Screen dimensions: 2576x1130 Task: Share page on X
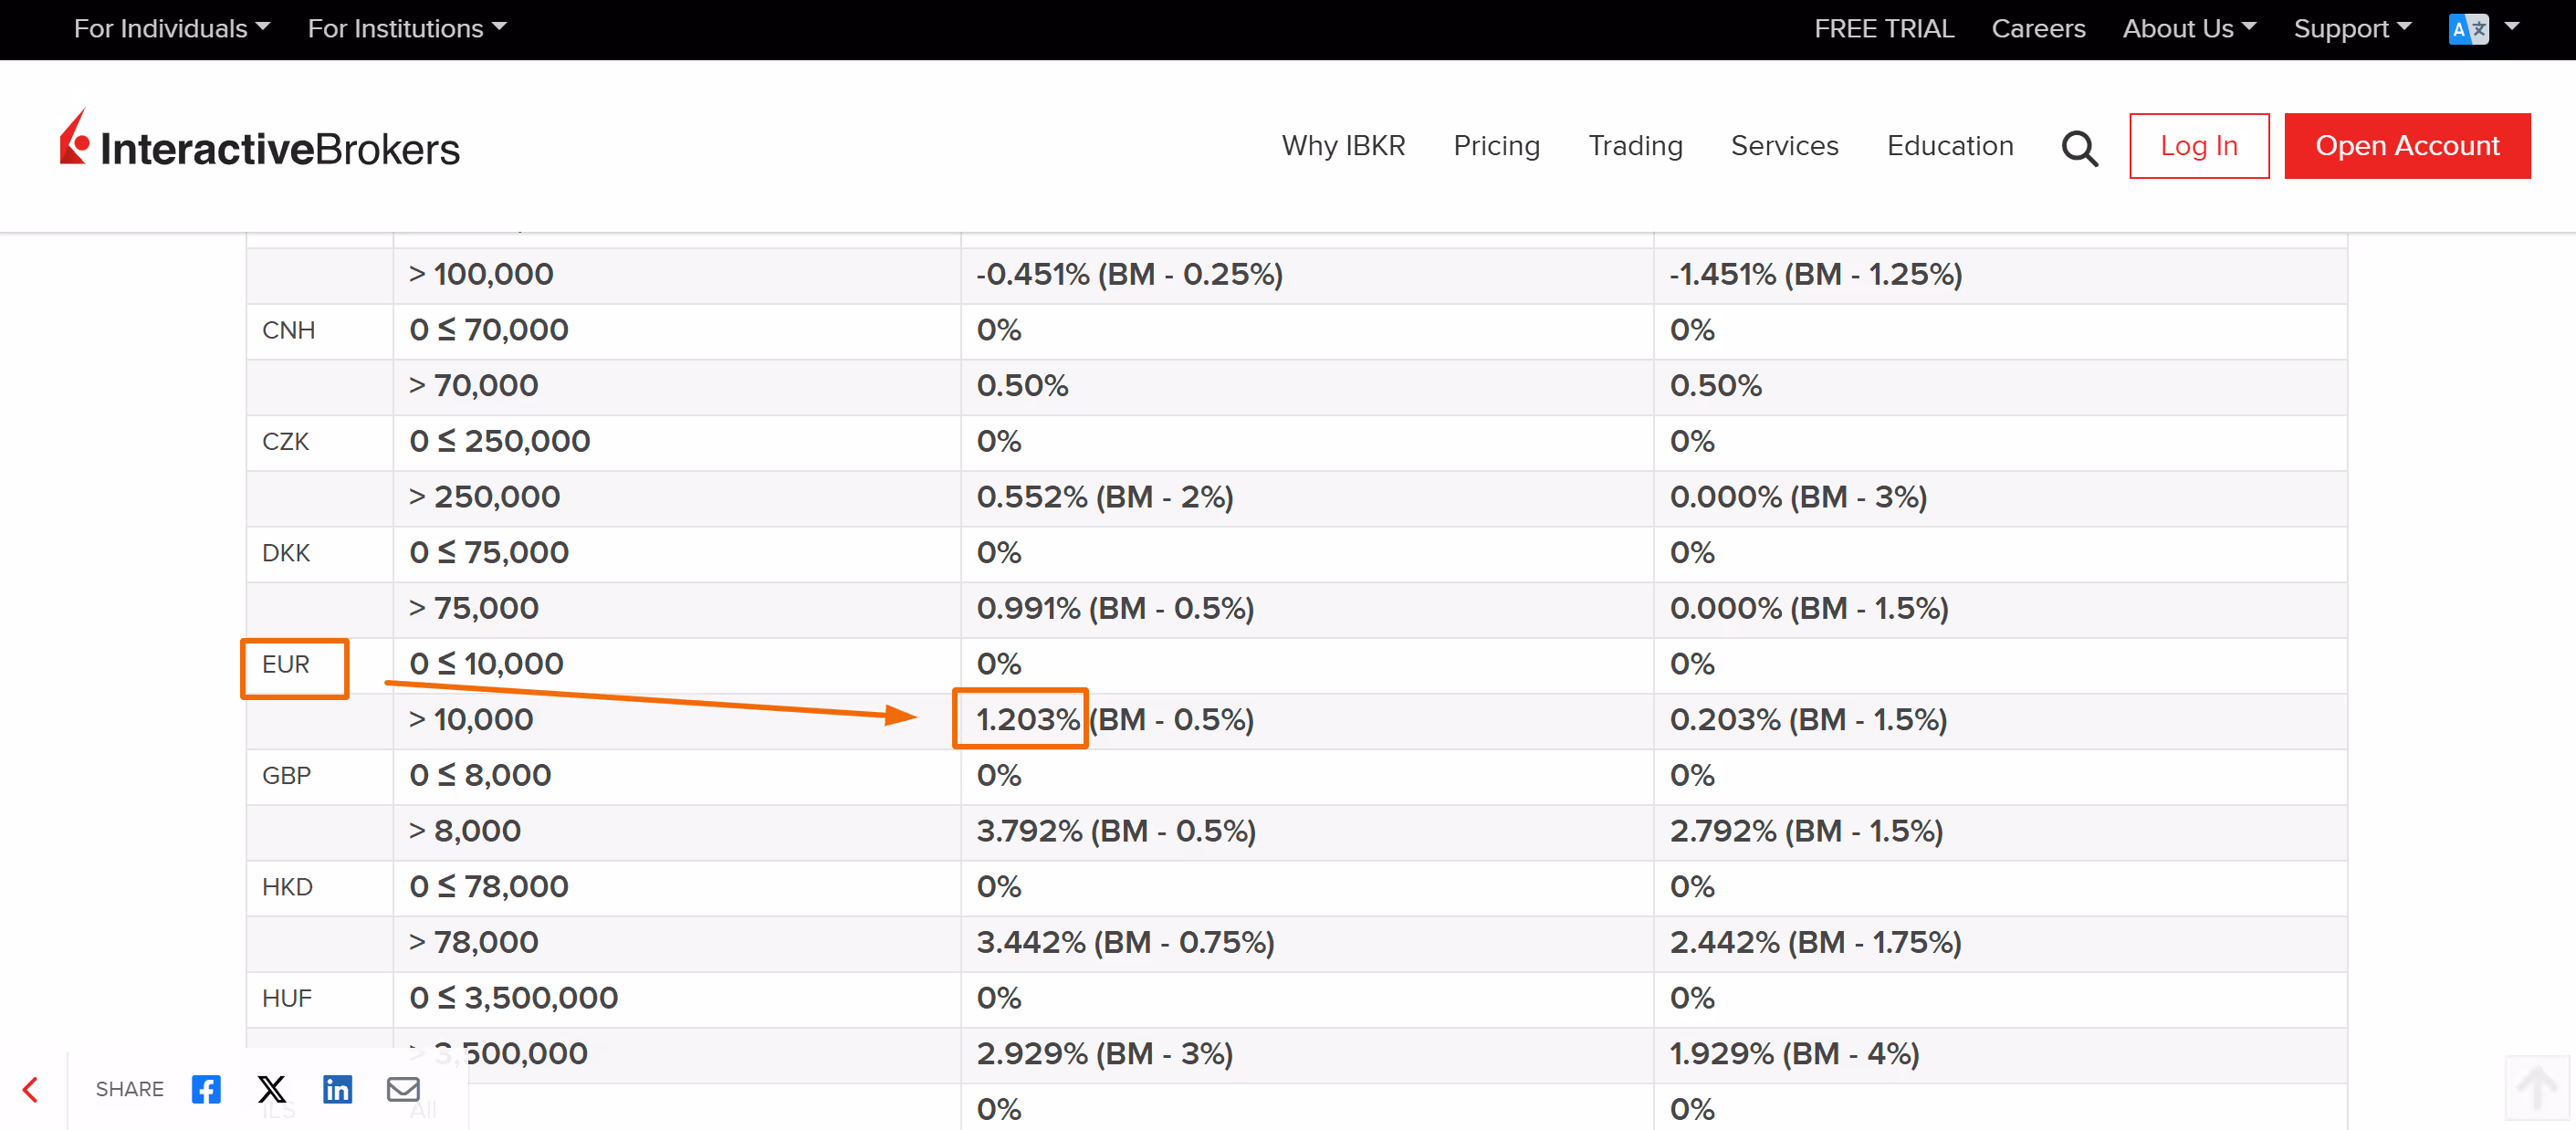(x=272, y=1089)
